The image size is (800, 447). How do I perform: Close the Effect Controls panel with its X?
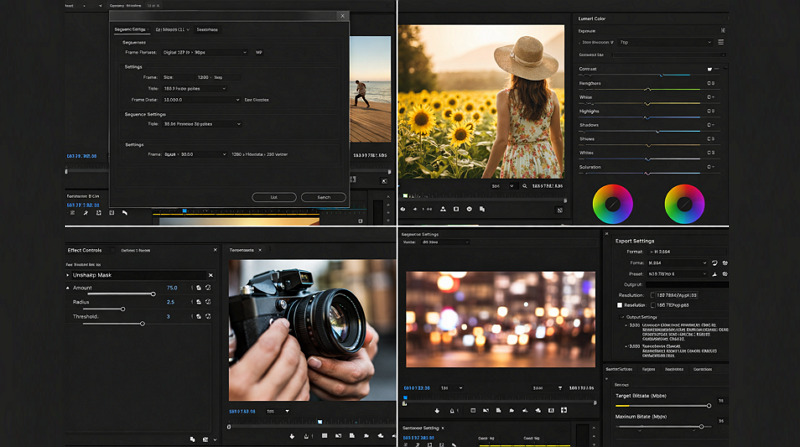pos(215,250)
